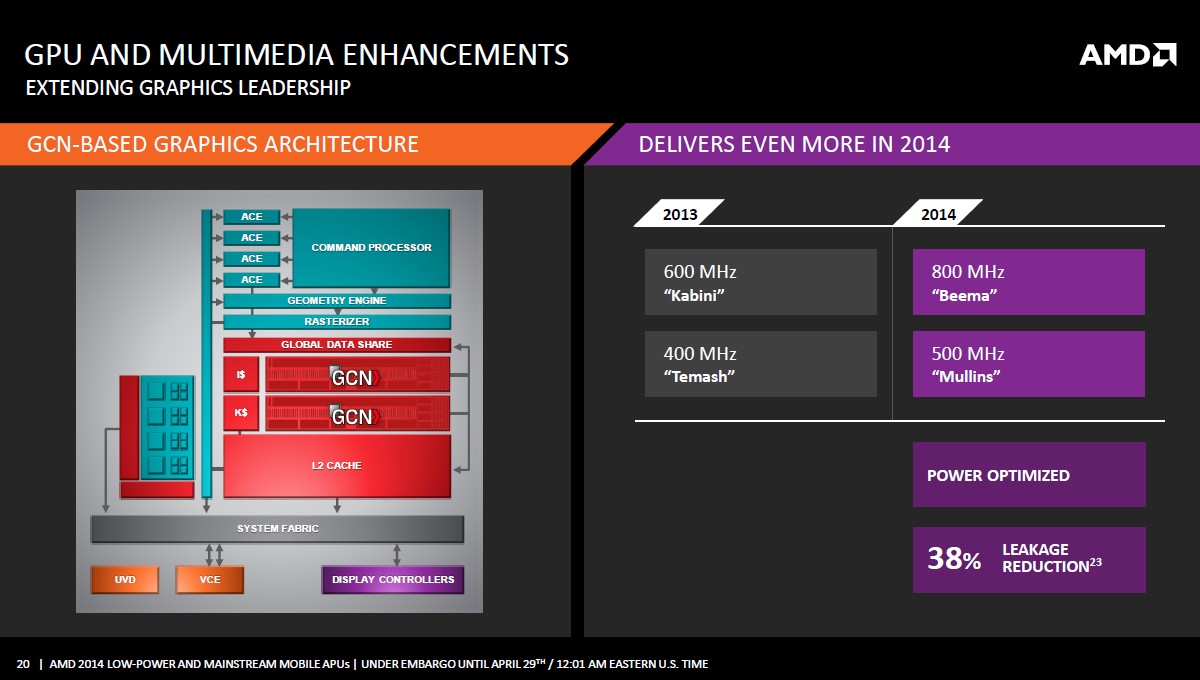Select the subtitle 'EXTENDING GRAPHICS LEADERSHIP'
The height and width of the screenshot is (680, 1200).
[188, 88]
